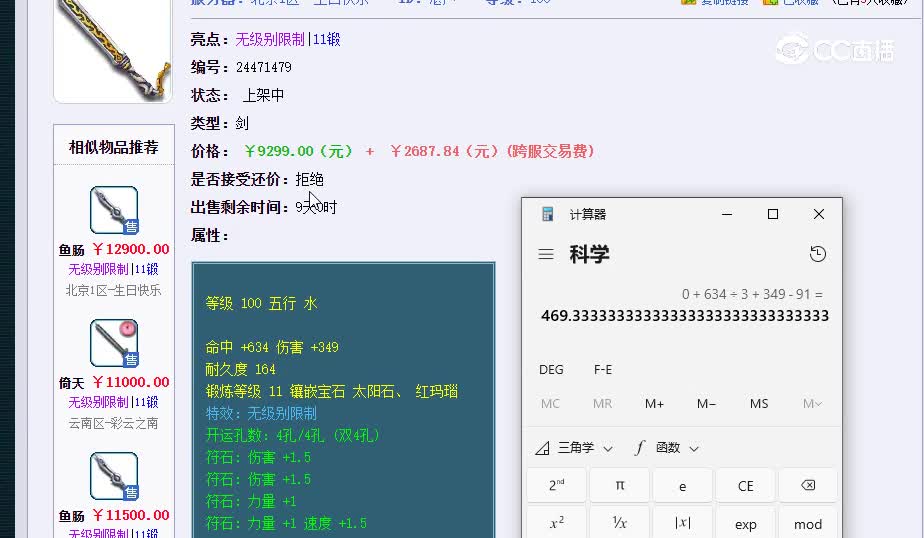Click the e constant key

click(x=682, y=485)
